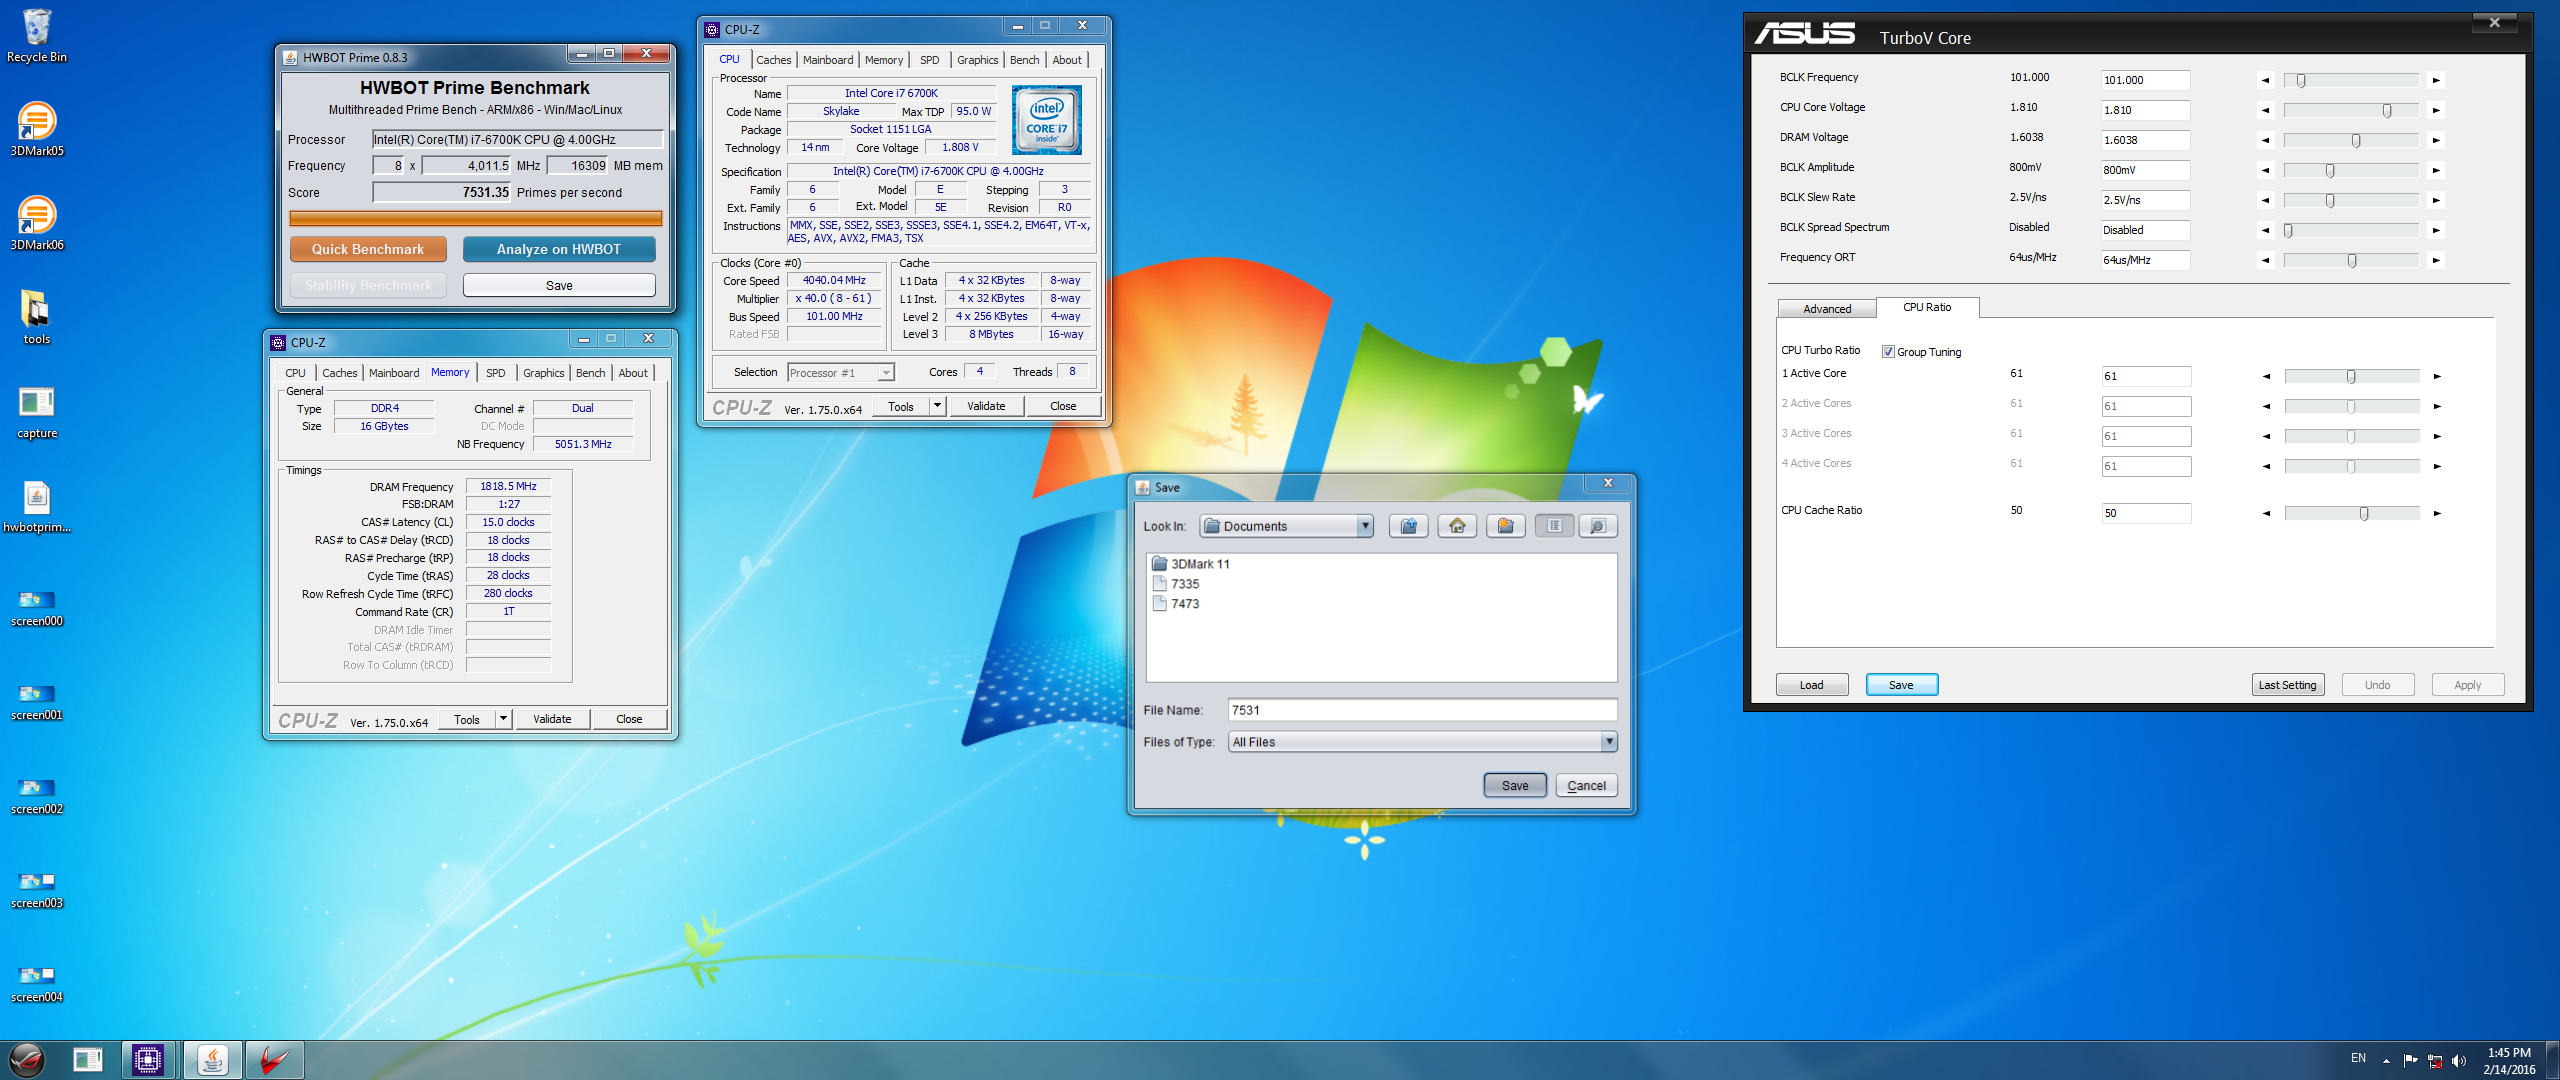This screenshot has height=1080, width=2560.
Task: Decrease BCLK Frequency with left arrow
Action: pyautogui.click(x=2266, y=80)
